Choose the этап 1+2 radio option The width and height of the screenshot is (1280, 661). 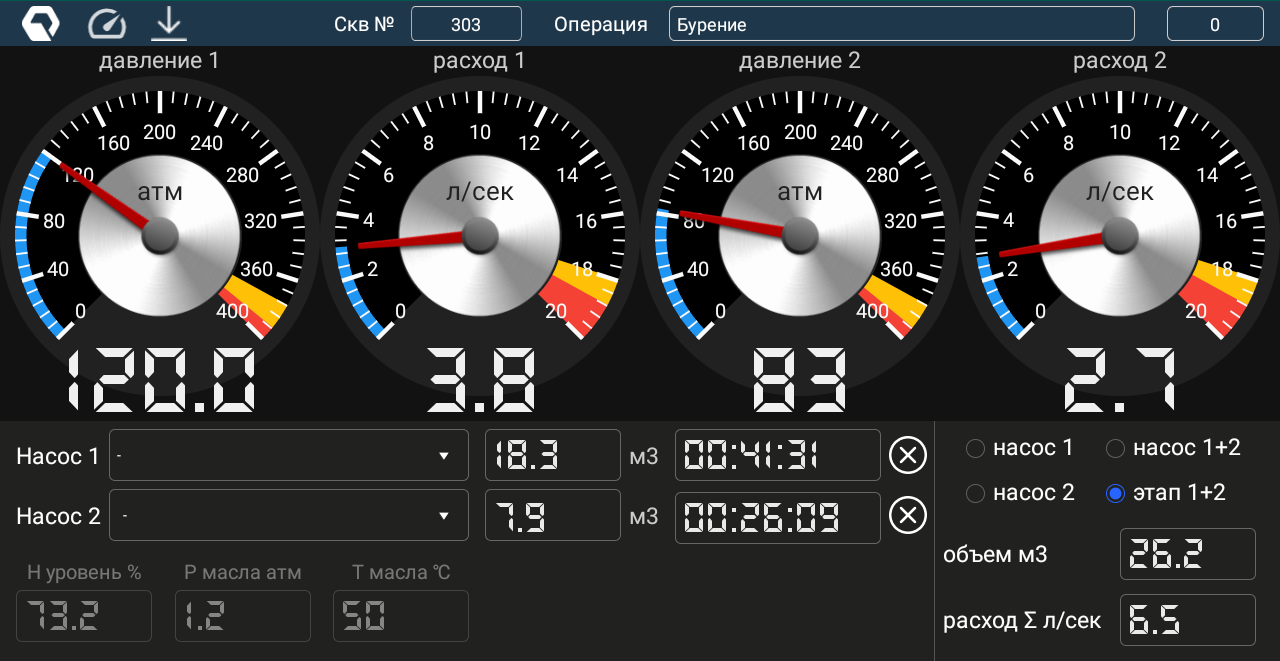1116,493
